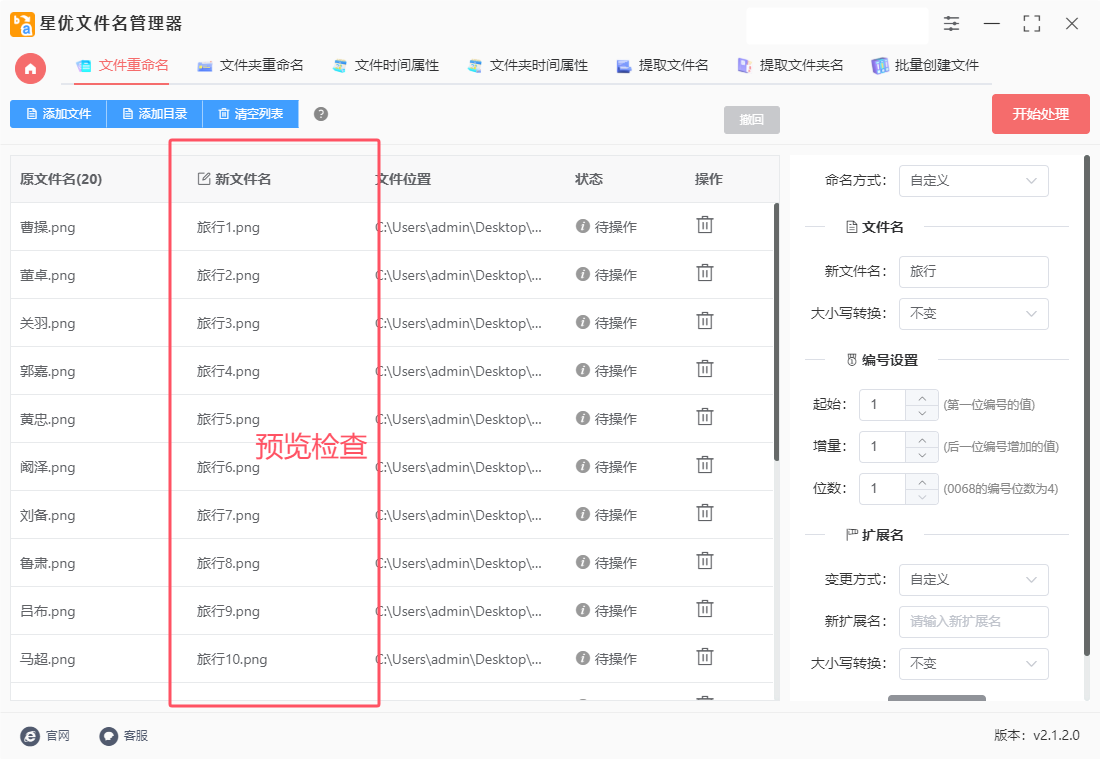Click the 官网 browser icon in footer

point(30,736)
